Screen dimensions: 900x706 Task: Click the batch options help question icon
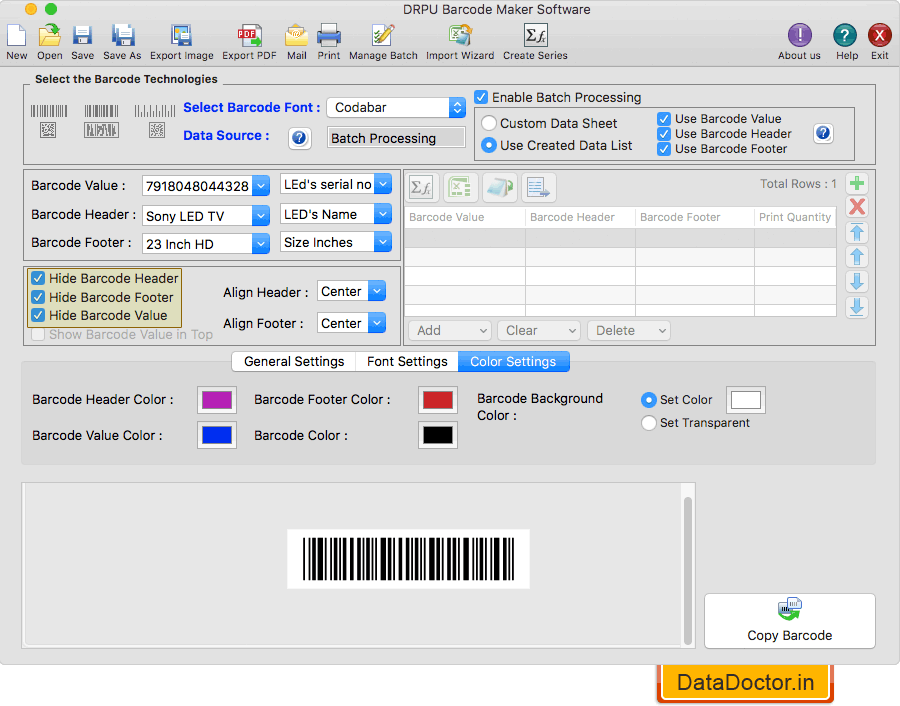click(x=823, y=134)
